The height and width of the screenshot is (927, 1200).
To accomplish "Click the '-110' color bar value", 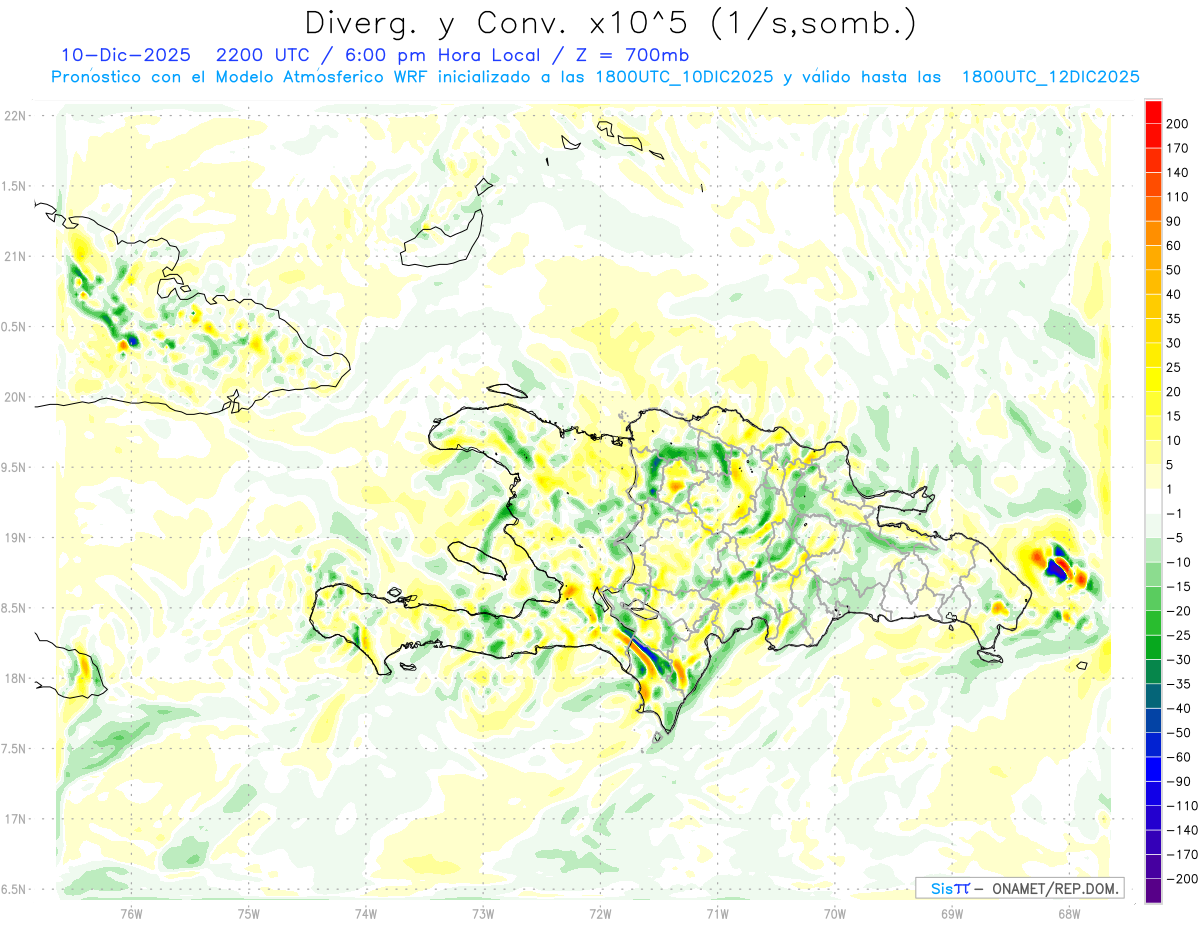I will click(x=1182, y=806).
